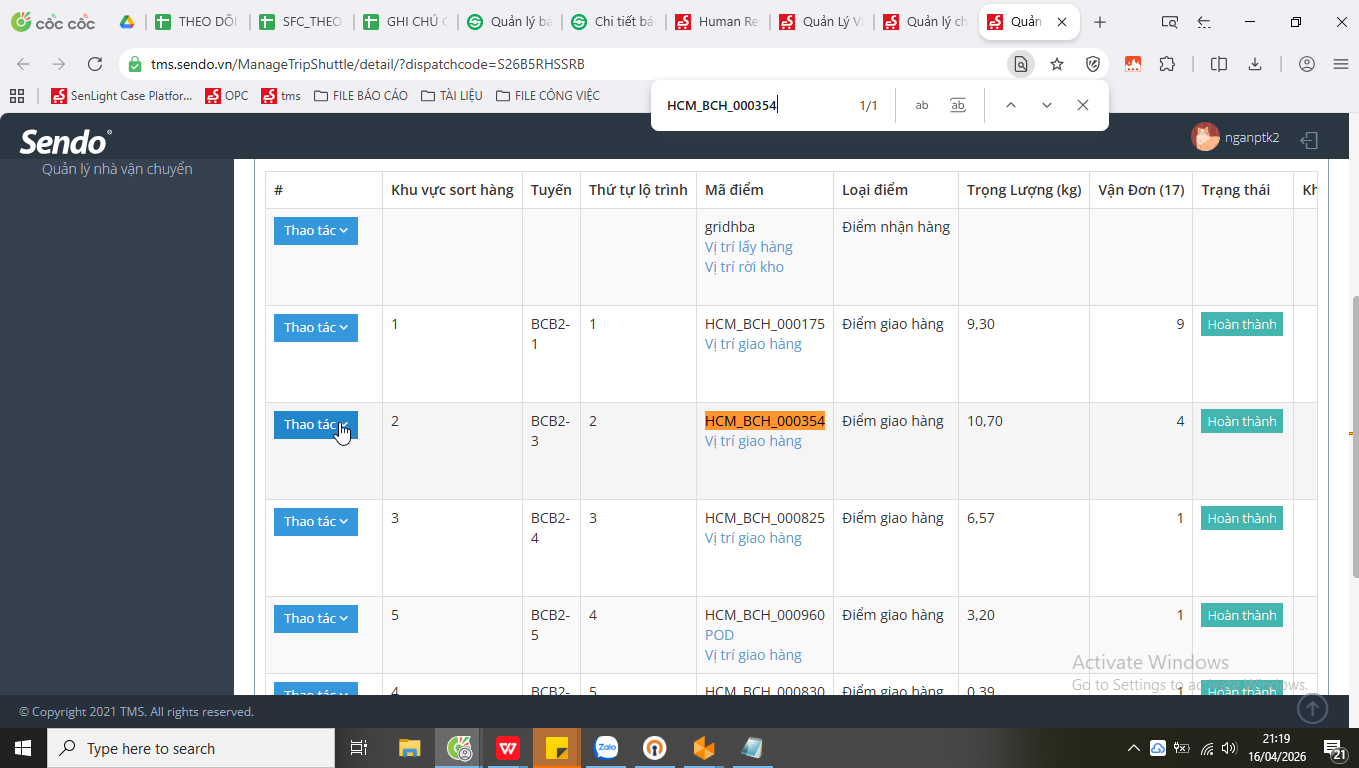The height and width of the screenshot is (768, 1359).
Task: Go to the previous find match
Action: click(1011, 105)
